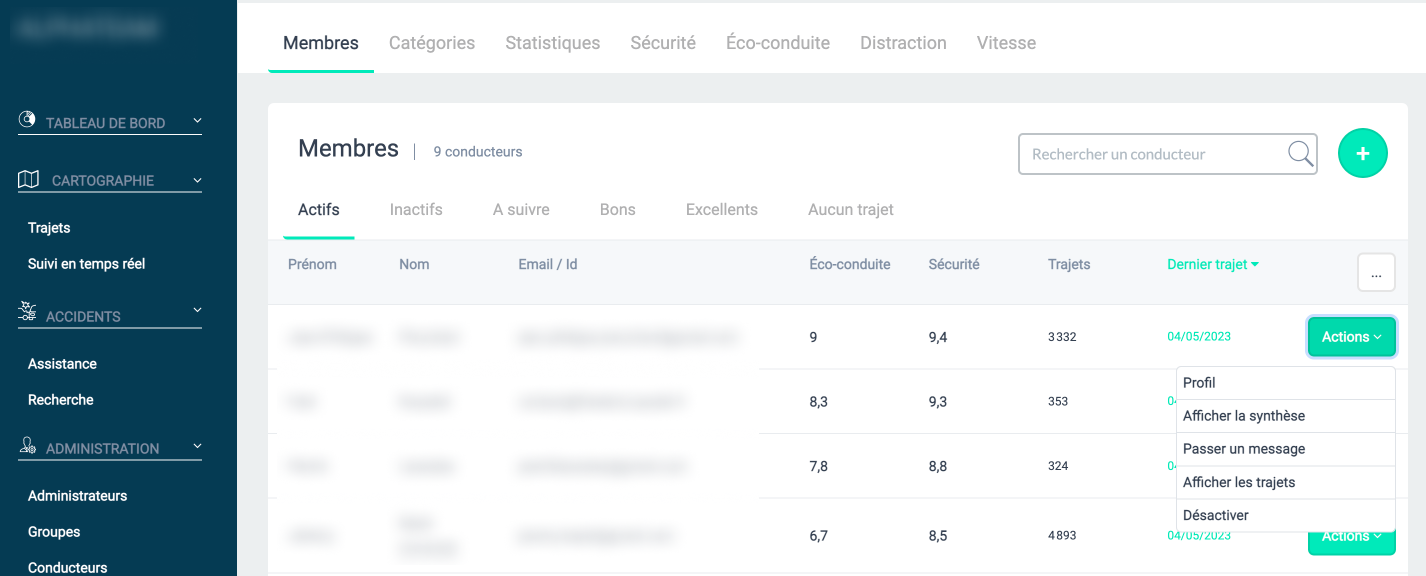Click the 3332 trajets cell

click(x=1062, y=337)
